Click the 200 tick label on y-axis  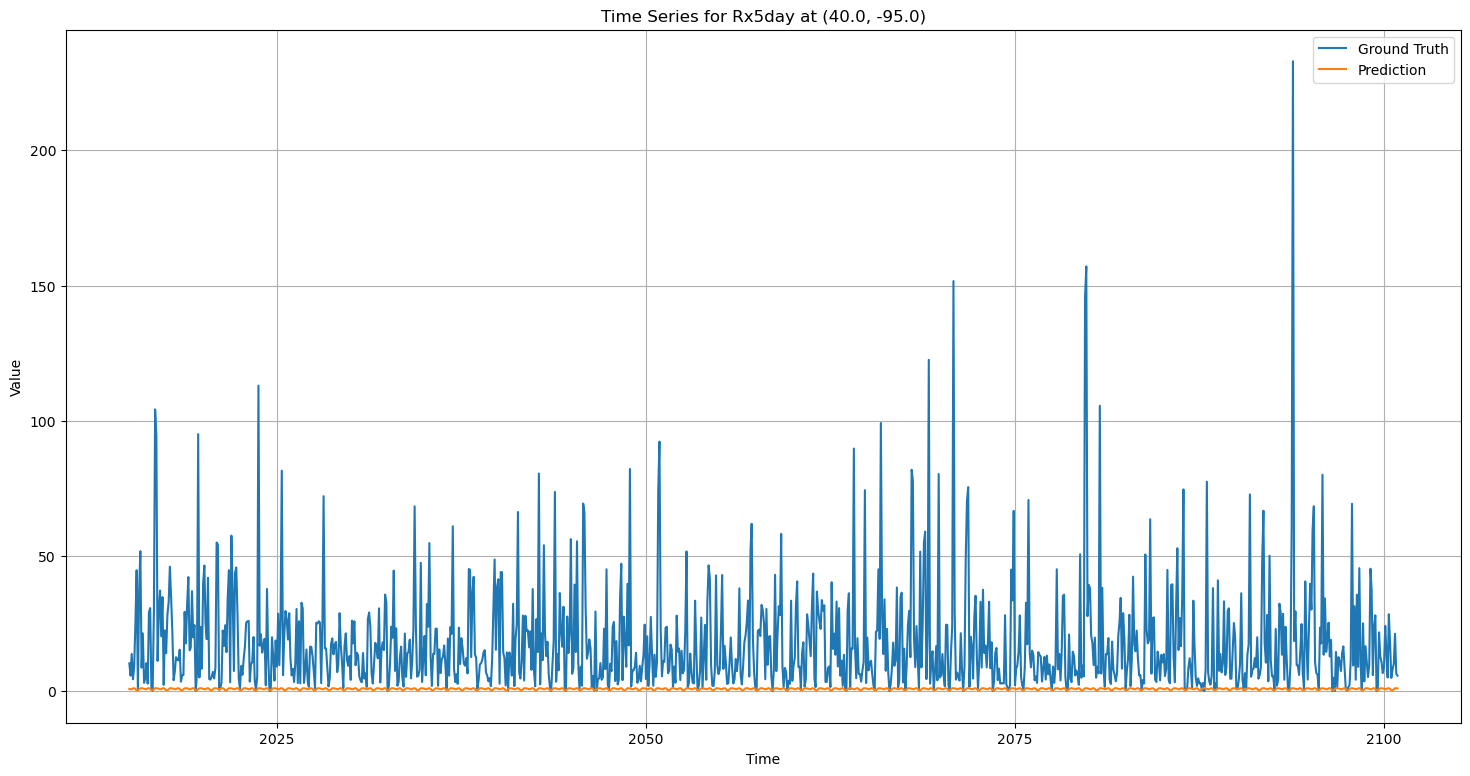46,151
